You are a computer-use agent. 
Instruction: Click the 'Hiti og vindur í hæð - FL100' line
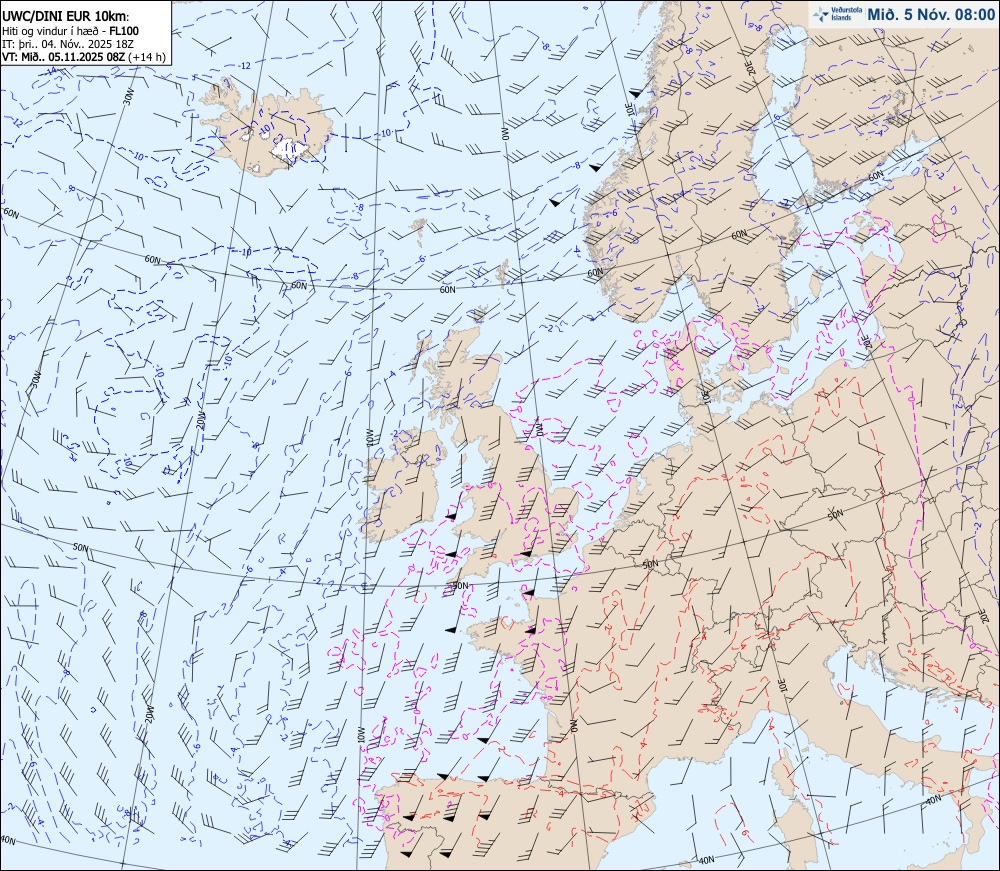tap(70, 31)
